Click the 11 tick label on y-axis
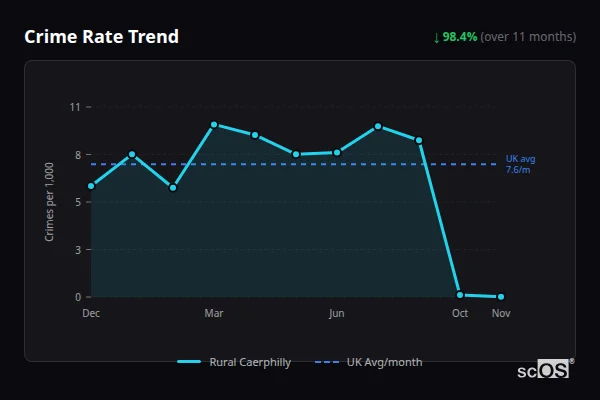 click(74, 107)
